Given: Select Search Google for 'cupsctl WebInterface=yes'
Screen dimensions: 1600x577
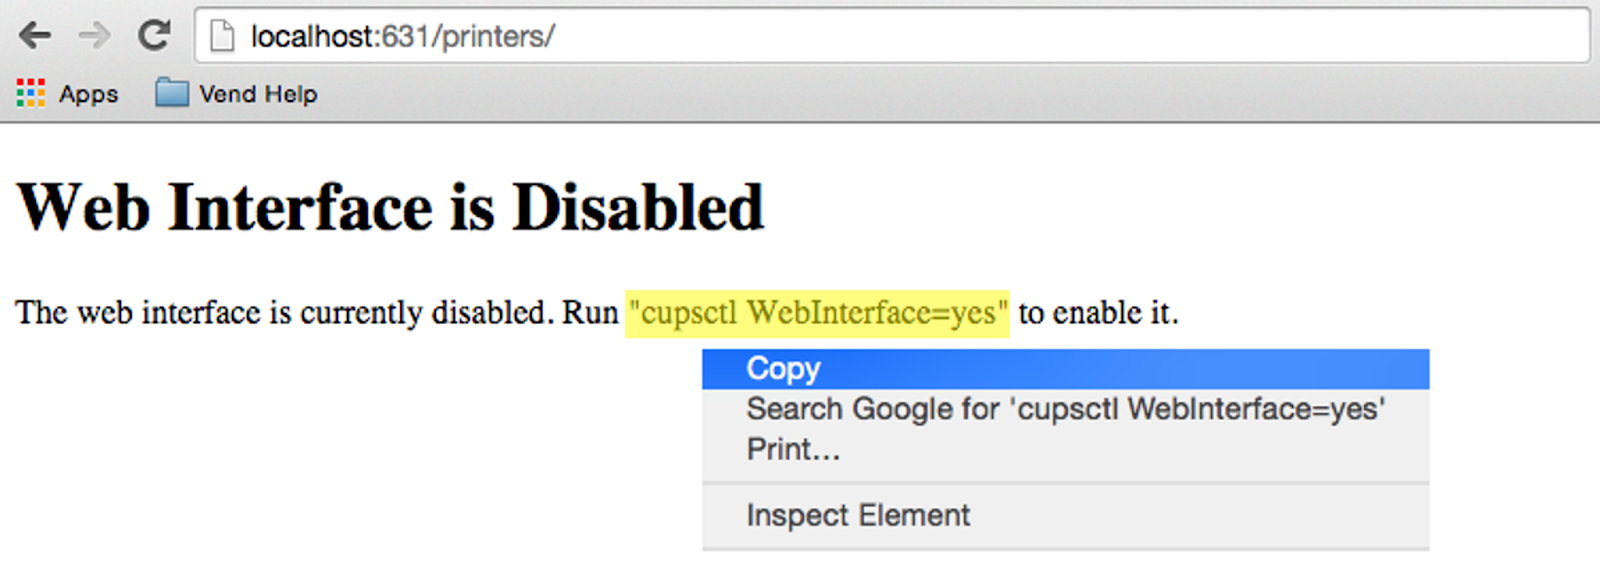Looking at the screenshot, I should pos(1065,409).
